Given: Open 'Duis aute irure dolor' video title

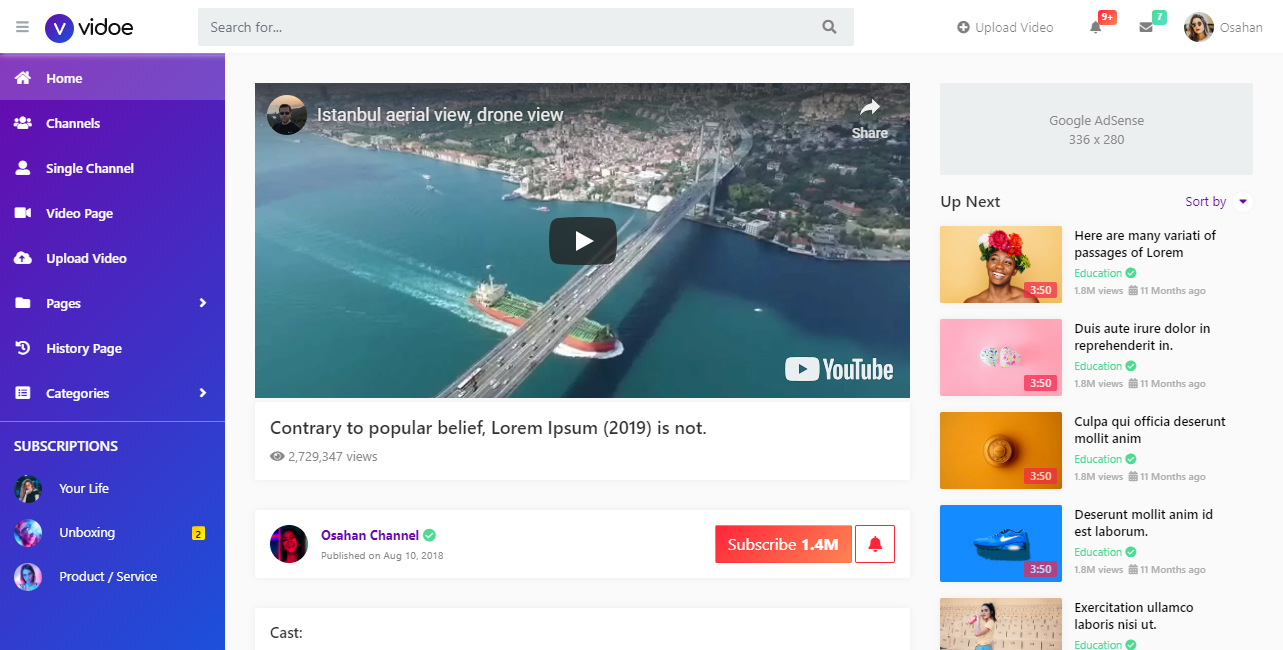Looking at the screenshot, I should [1142, 337].
